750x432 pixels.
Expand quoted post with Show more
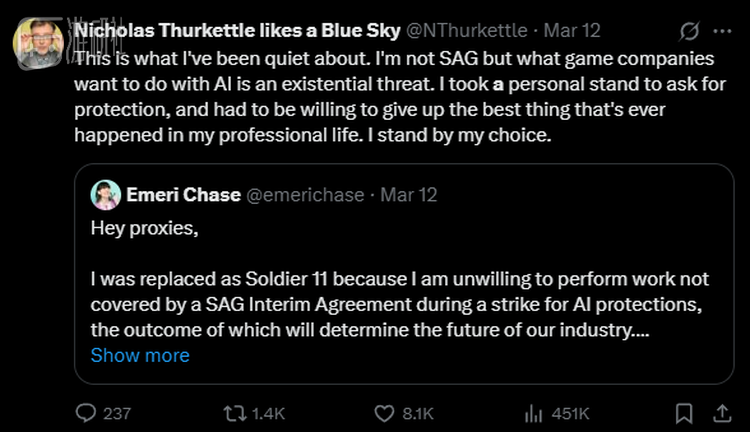(140, 355)
